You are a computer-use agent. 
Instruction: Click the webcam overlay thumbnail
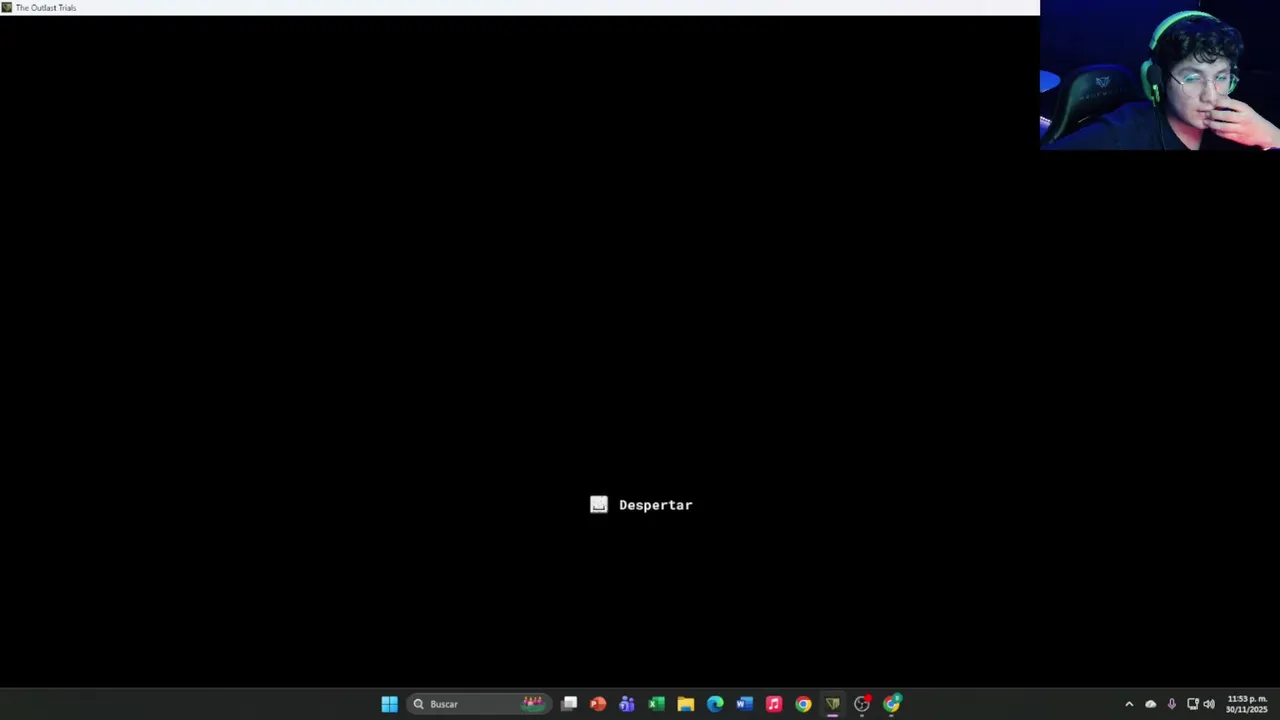coord(1160,75)
